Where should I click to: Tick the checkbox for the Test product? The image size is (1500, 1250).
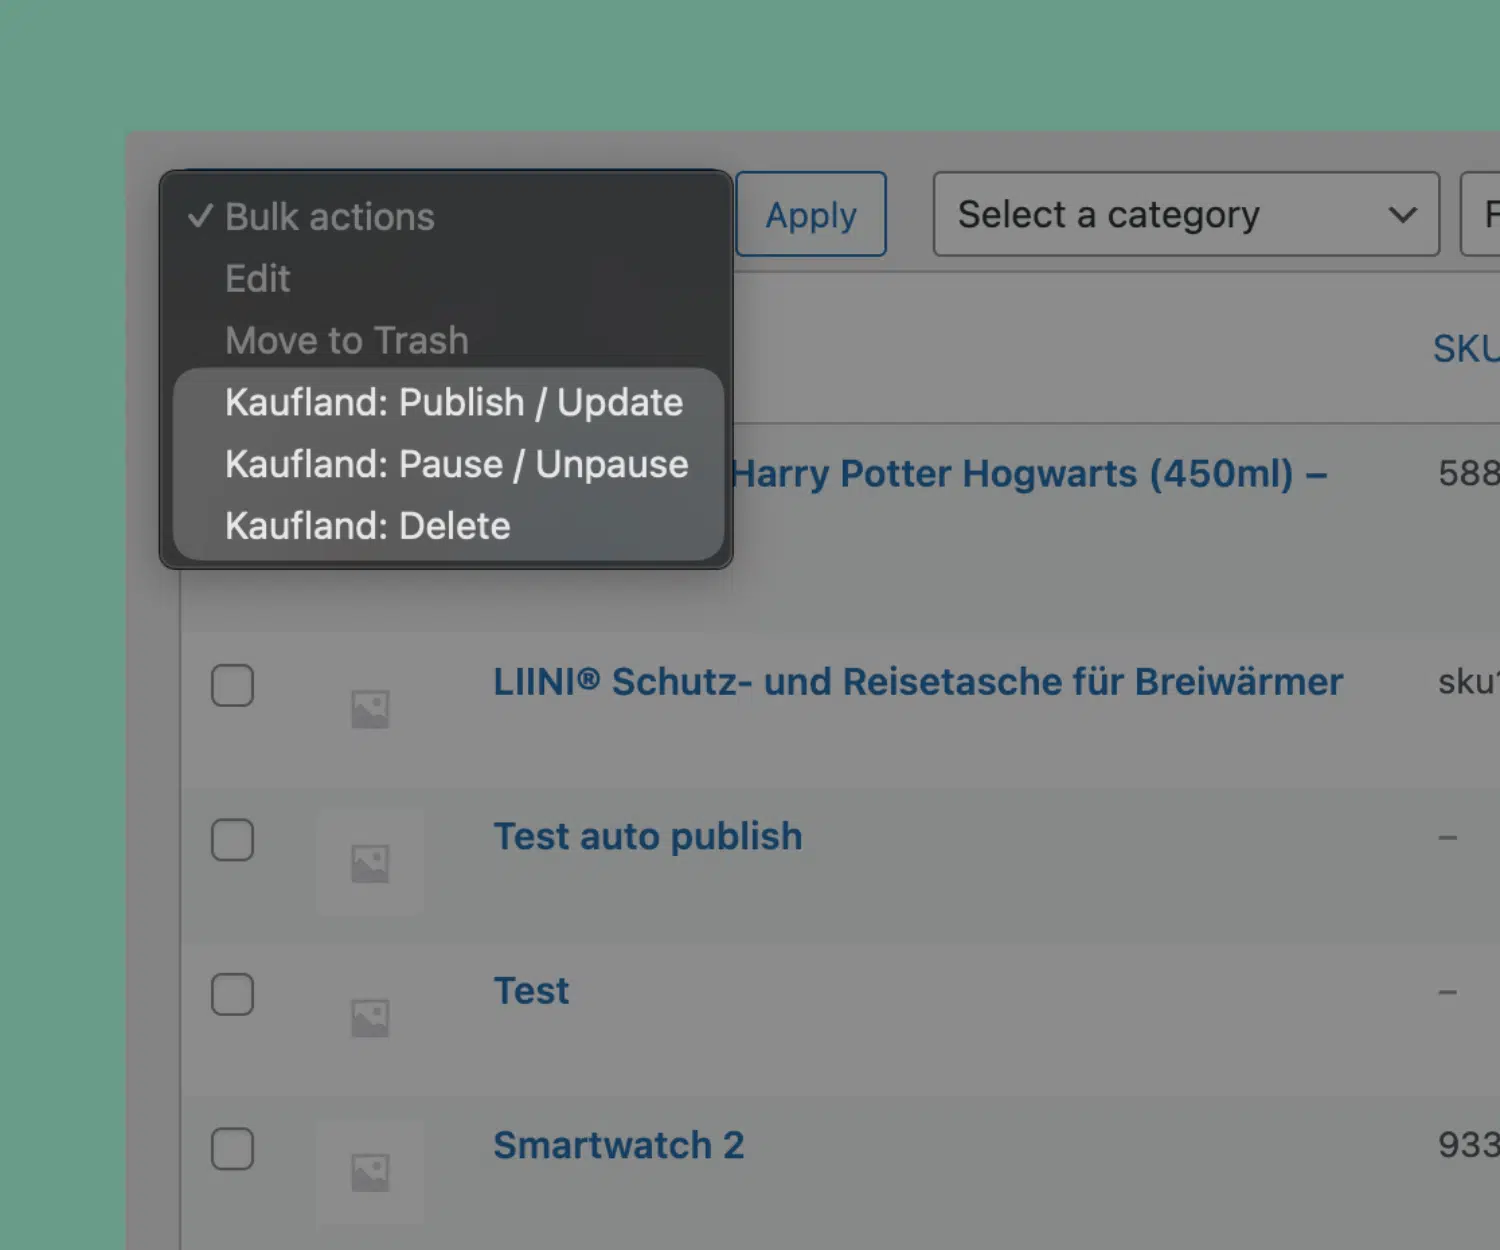(232, 994)
